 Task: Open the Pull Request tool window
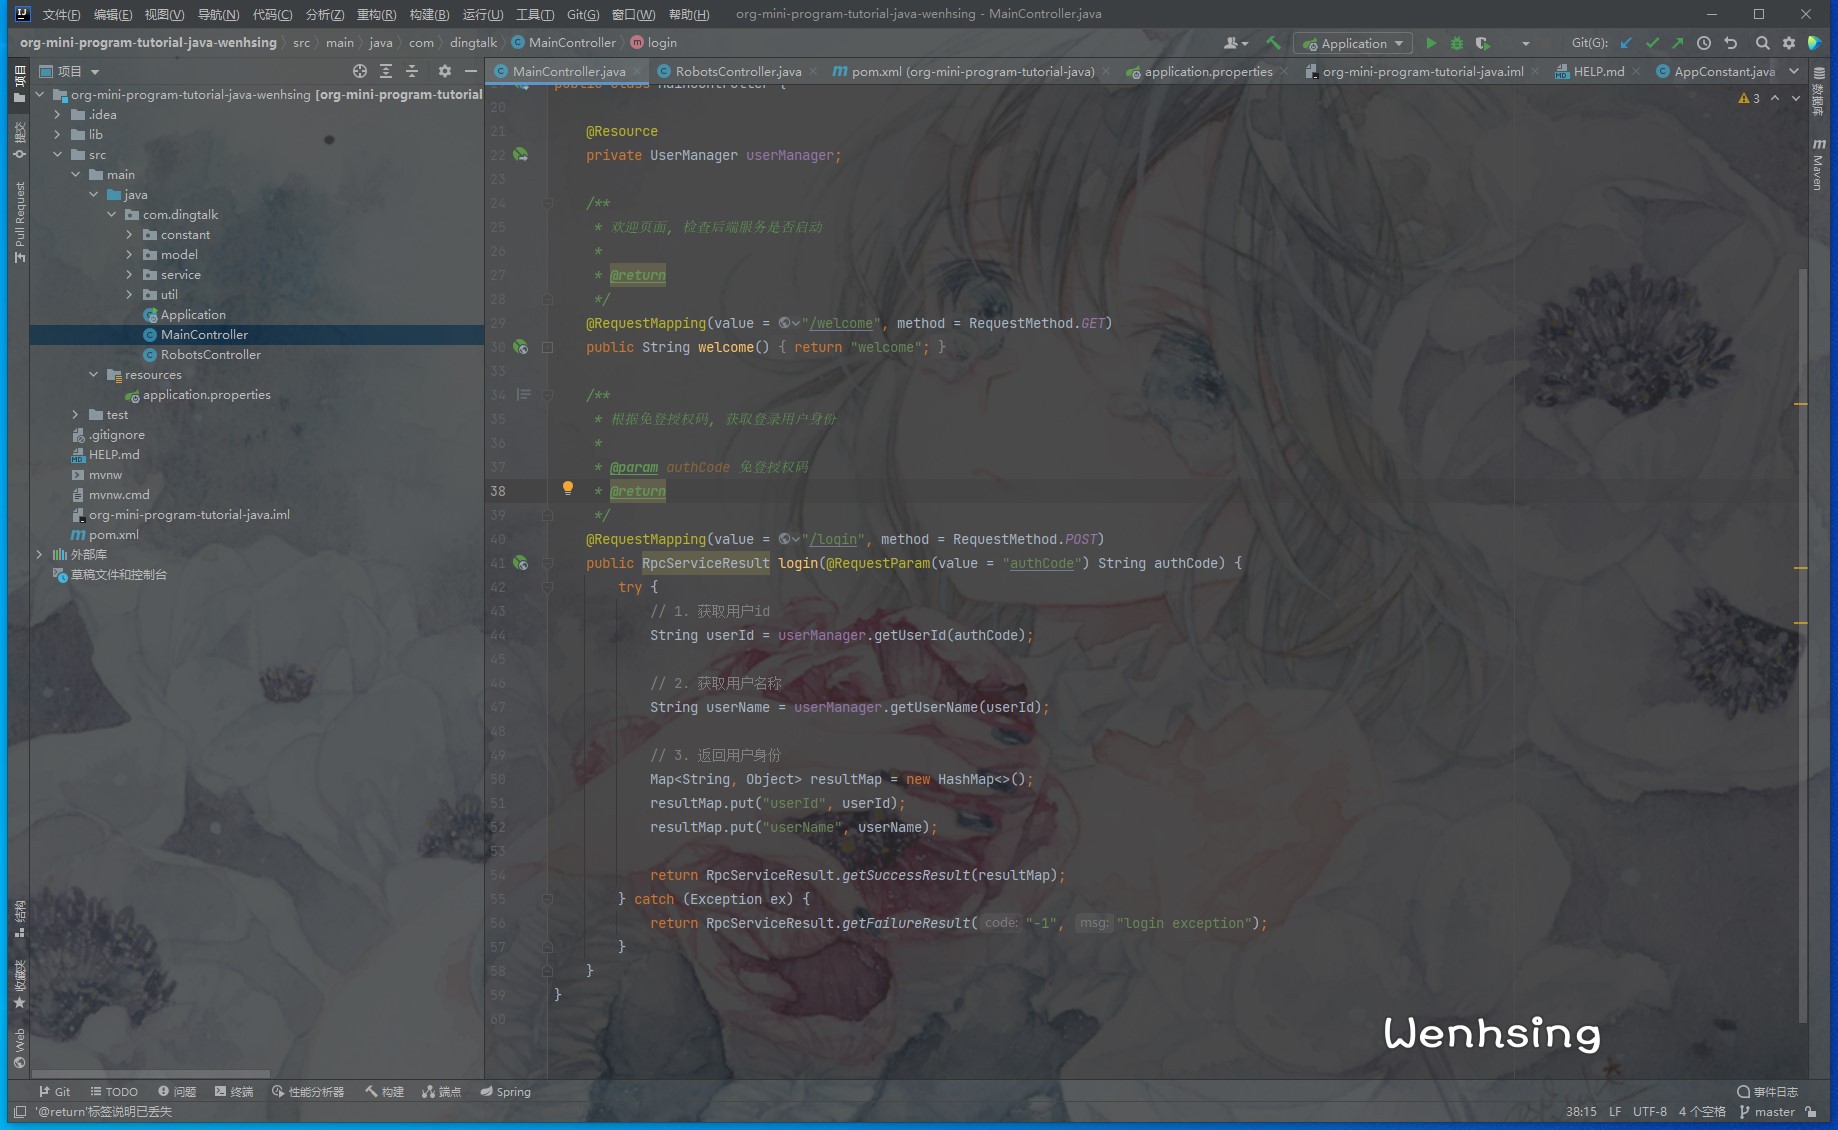(19, 222)
